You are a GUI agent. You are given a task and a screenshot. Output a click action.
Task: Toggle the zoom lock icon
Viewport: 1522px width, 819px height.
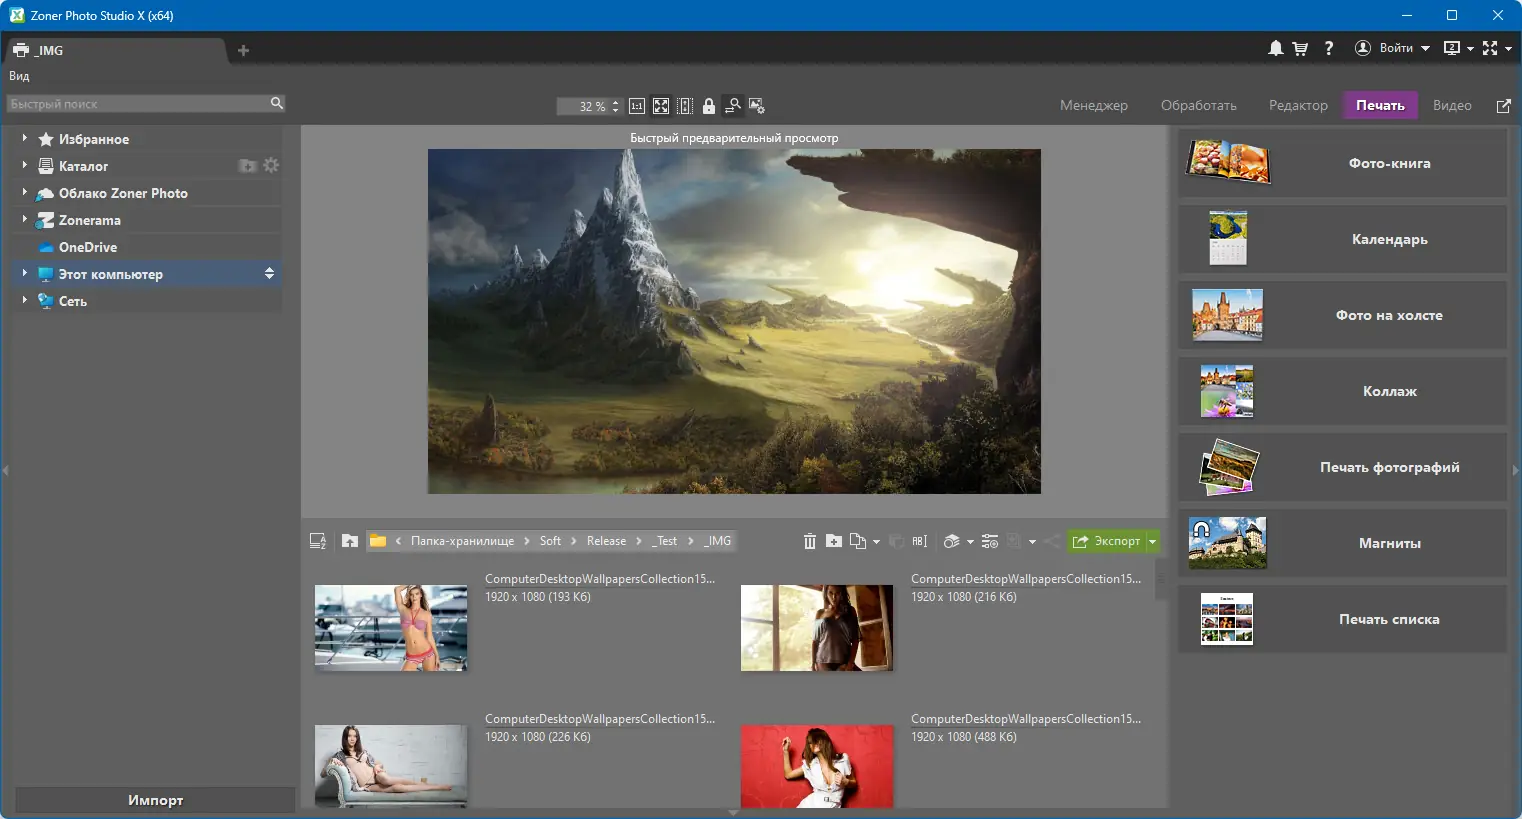(x=709, y=106)
